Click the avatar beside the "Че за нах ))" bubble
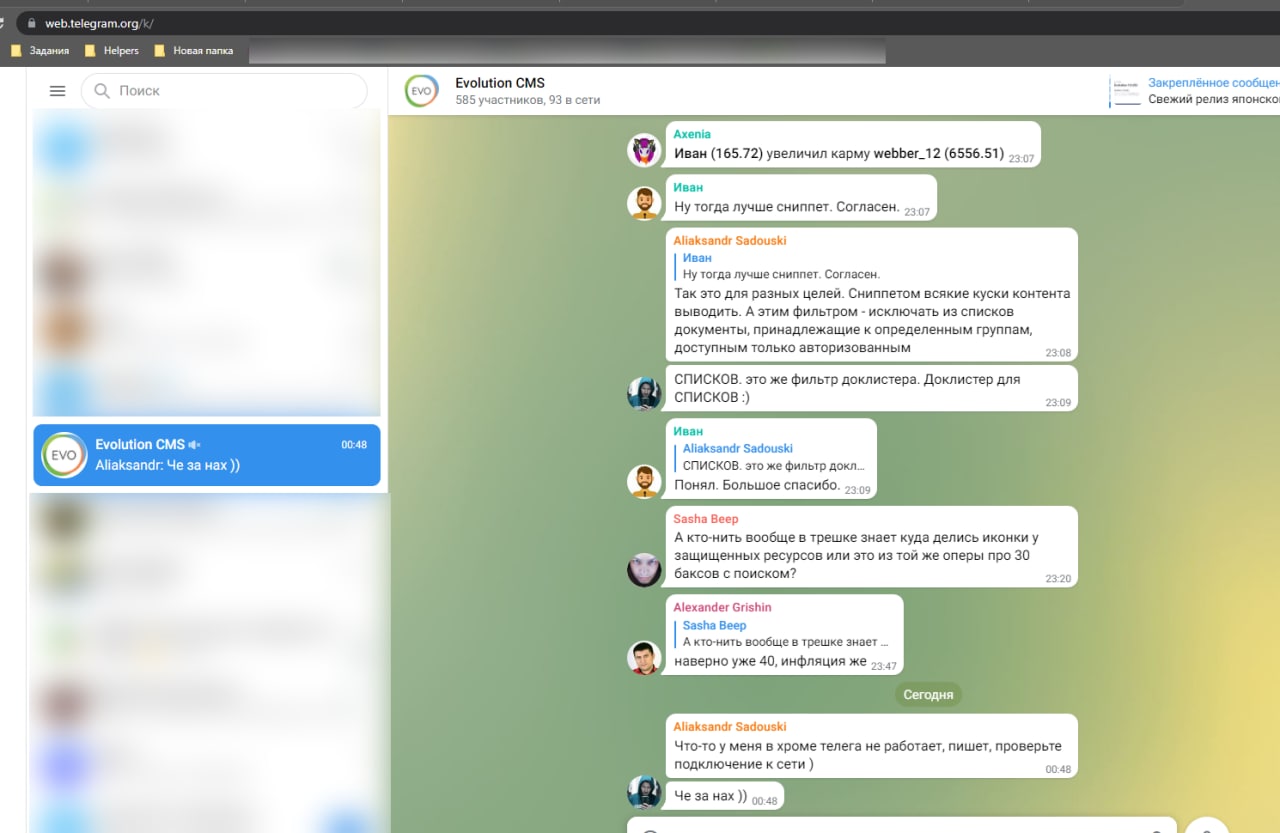The image size is (1280, 833). 644,792
